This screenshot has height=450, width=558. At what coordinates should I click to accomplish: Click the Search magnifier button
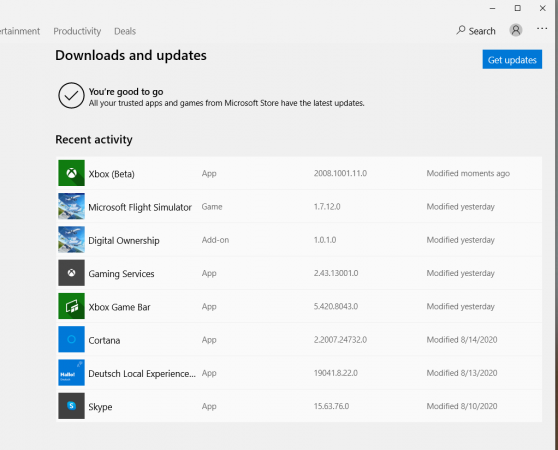click(x=476, y=31)
